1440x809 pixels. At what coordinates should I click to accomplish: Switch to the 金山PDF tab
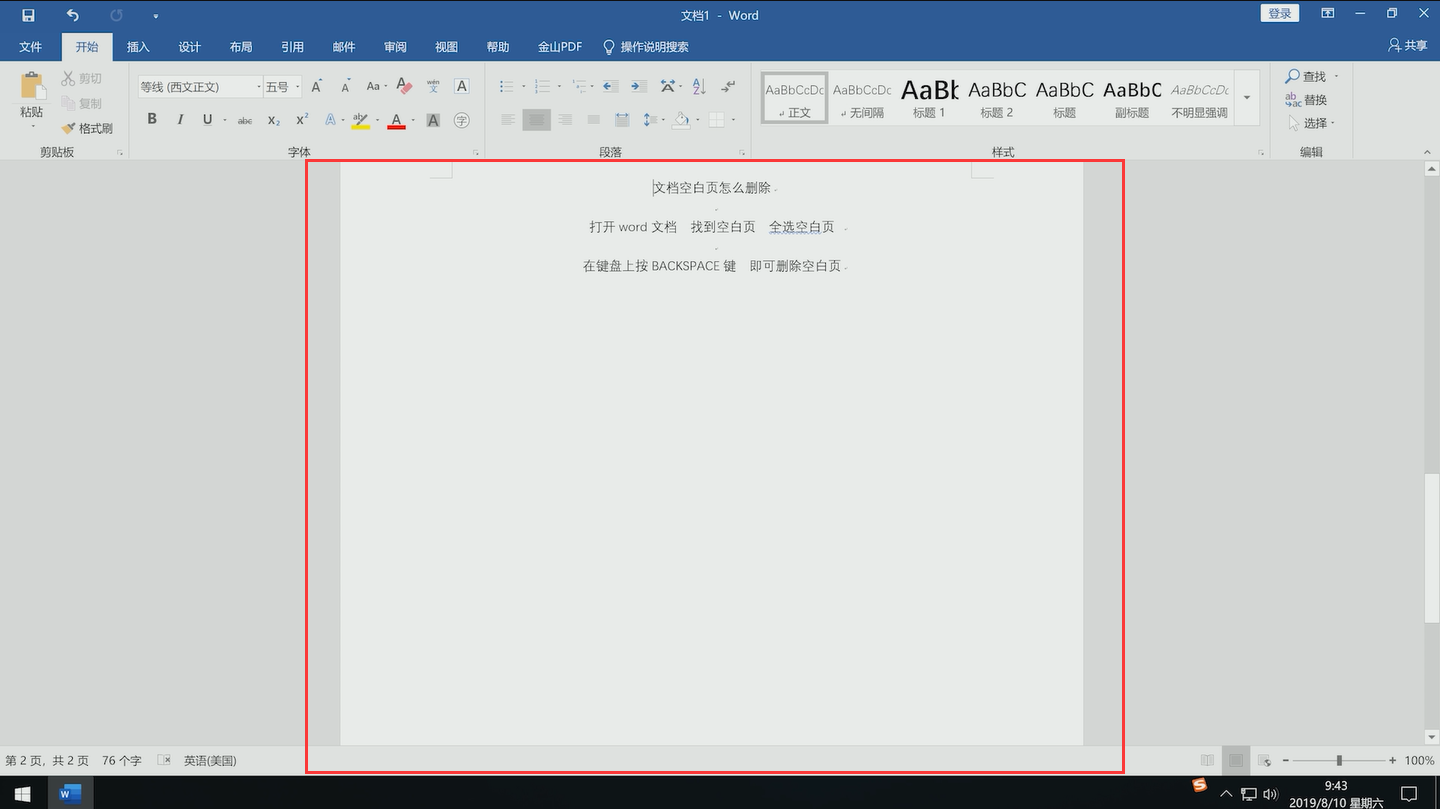coord(560,47)
